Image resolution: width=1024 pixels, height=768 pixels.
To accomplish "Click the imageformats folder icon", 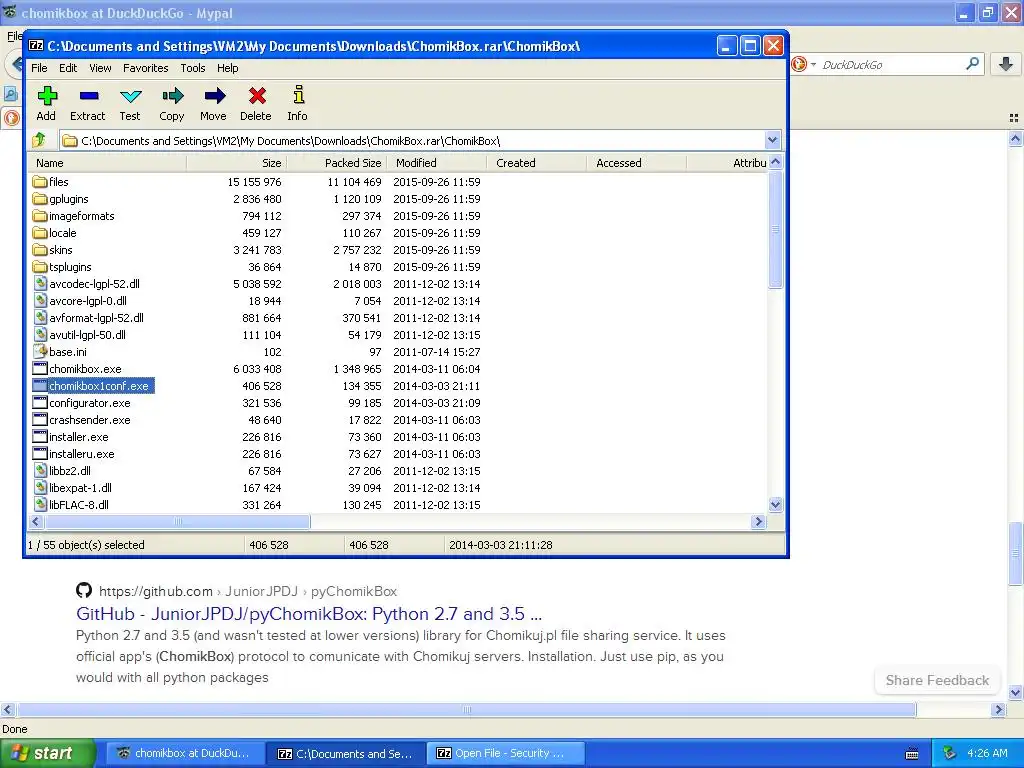I will pos(40,216).
